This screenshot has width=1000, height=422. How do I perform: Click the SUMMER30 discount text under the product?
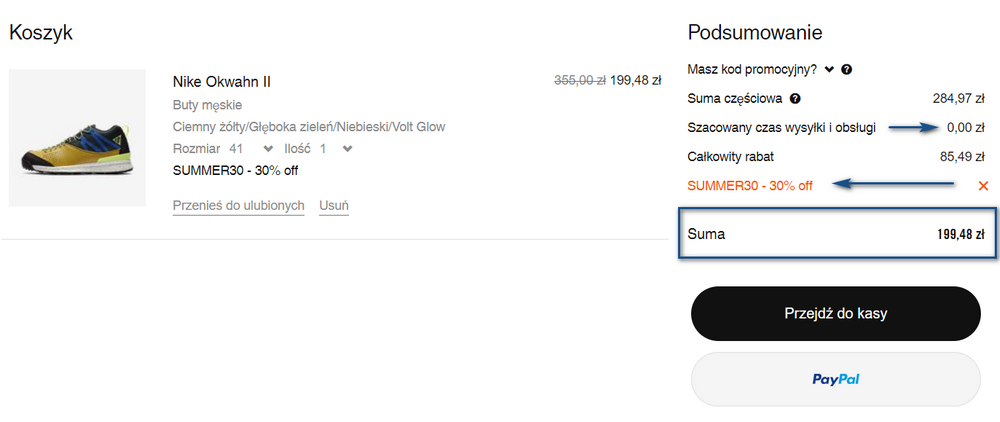pyautogui.click(x=235, y=170)
